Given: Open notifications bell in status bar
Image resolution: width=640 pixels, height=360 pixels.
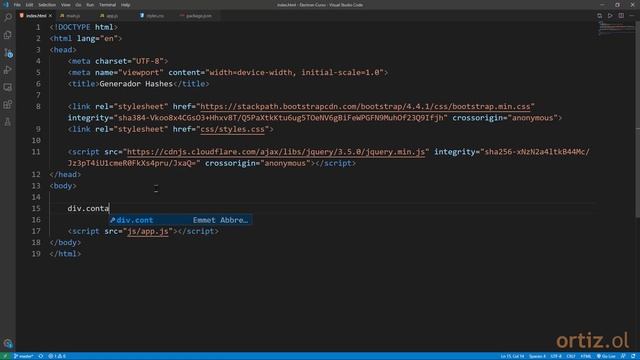Looking at the screenshot, I should pos(633,356).
